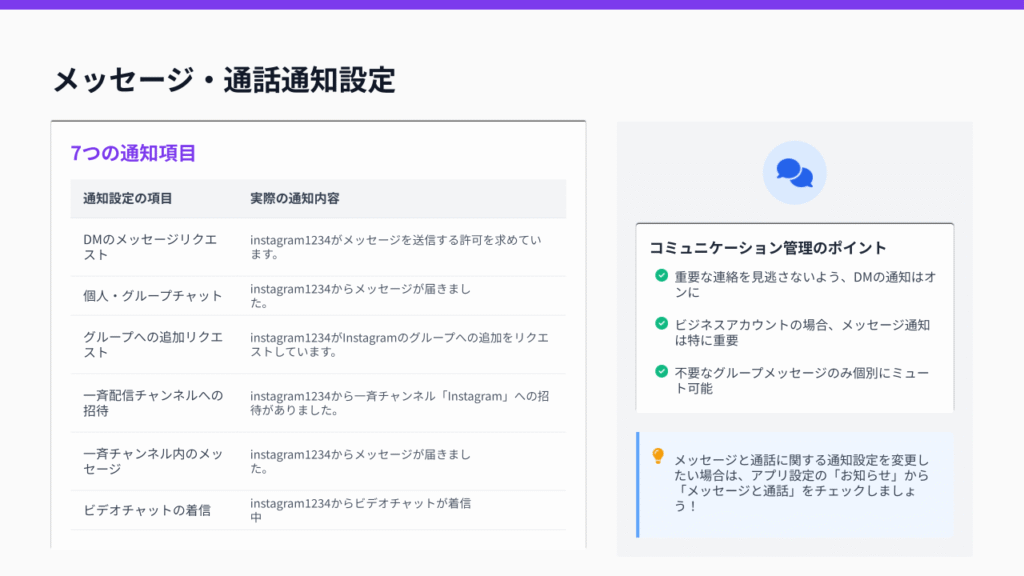Select the DMのメッセージリクエスト table row
The width and height of the screenshot is (1024, 576).
[x=318, y=247]
